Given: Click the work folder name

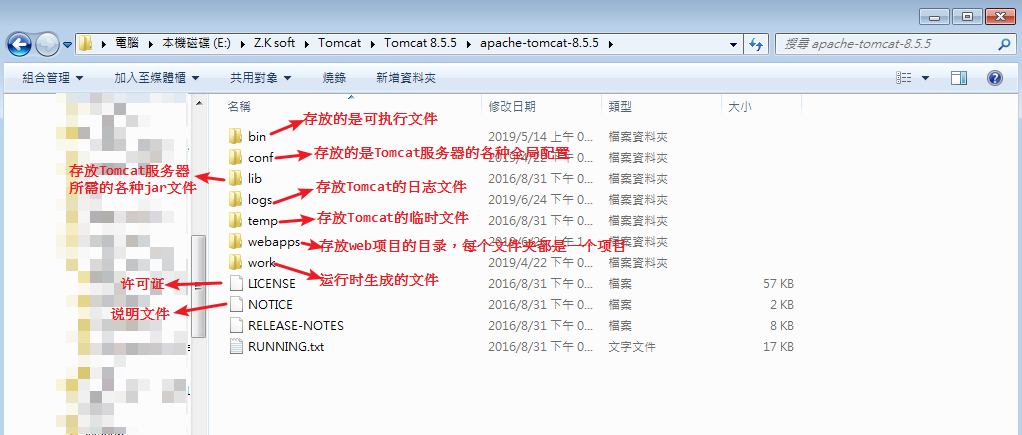Looking at the screenshot, I should [261, 263].
